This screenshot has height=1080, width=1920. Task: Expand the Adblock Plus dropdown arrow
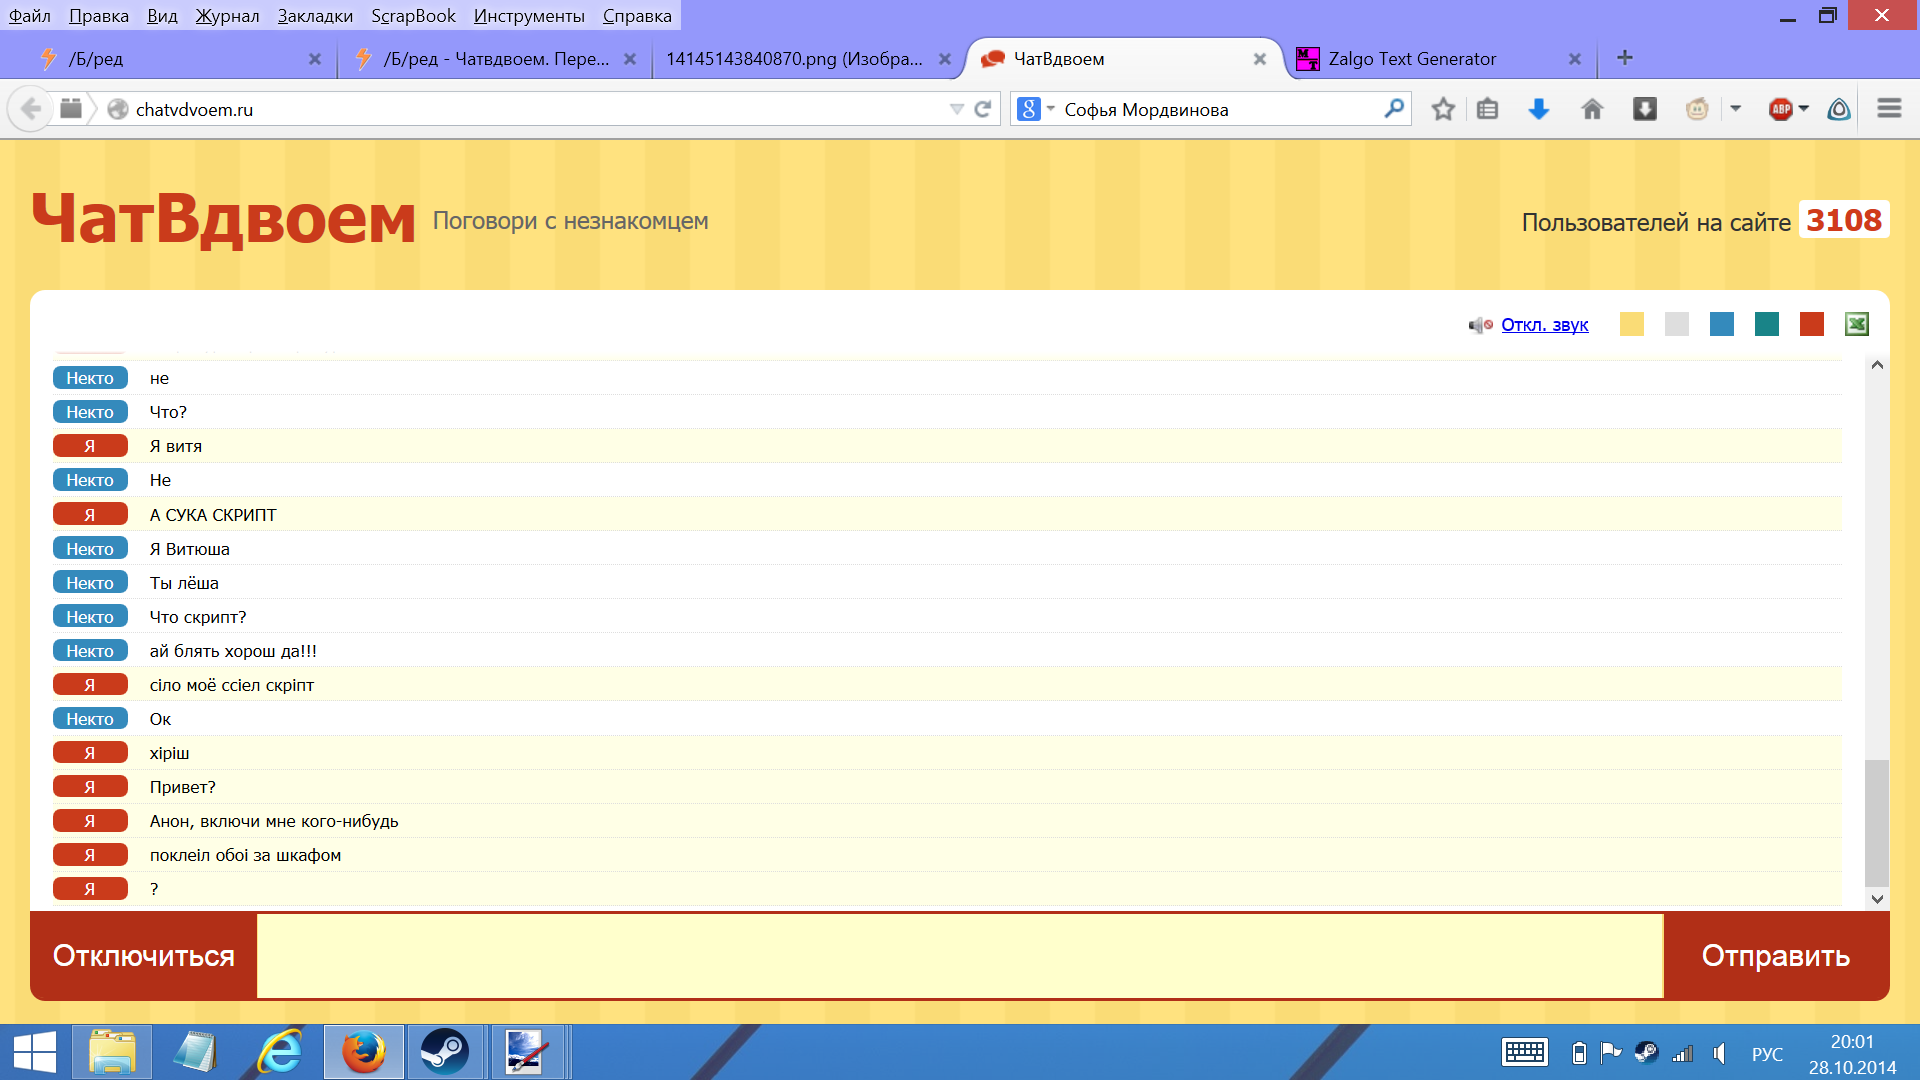[x=1804, y=109]
